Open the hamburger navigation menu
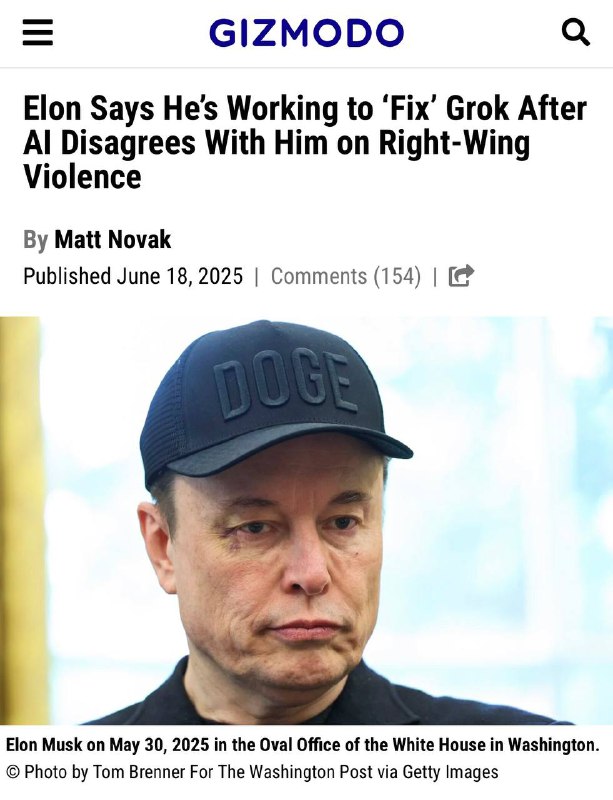The height and width of the screenshot is (800, 613). tap(38, 33)
